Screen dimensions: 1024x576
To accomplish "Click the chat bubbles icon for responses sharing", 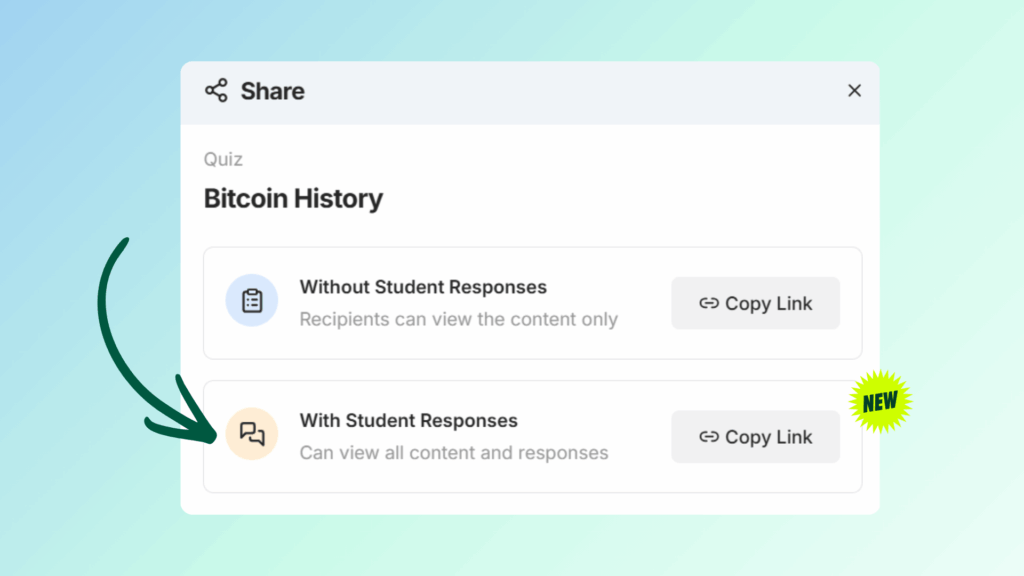I will 252,434.
